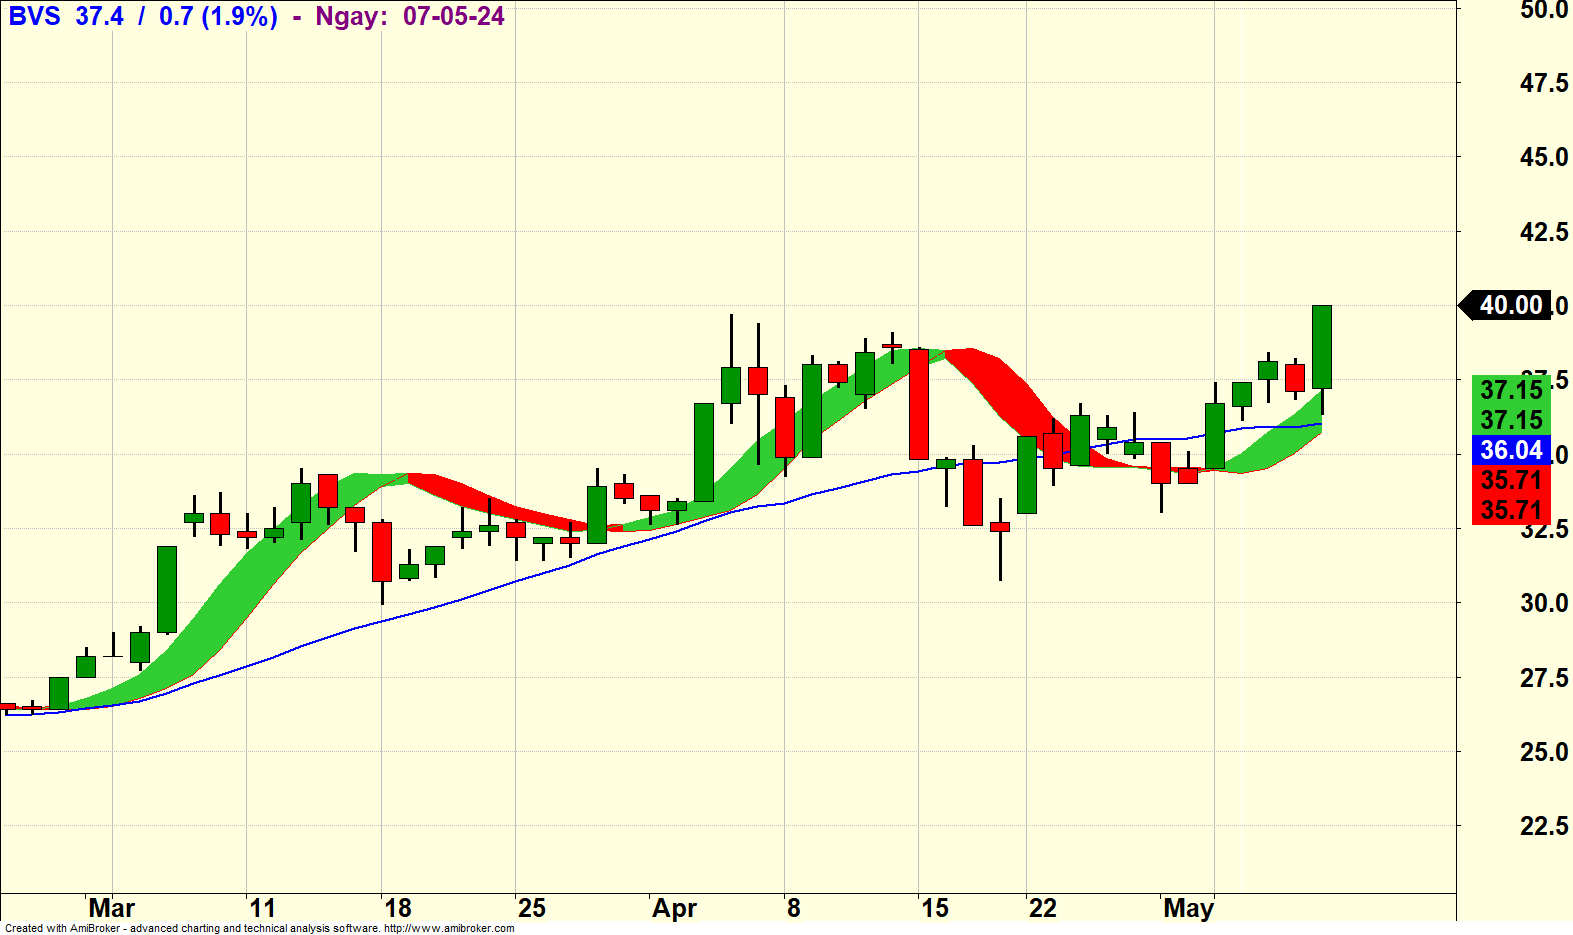
Task: Click the 15 date label on the time axis
Action: click(x=935, y=908)
